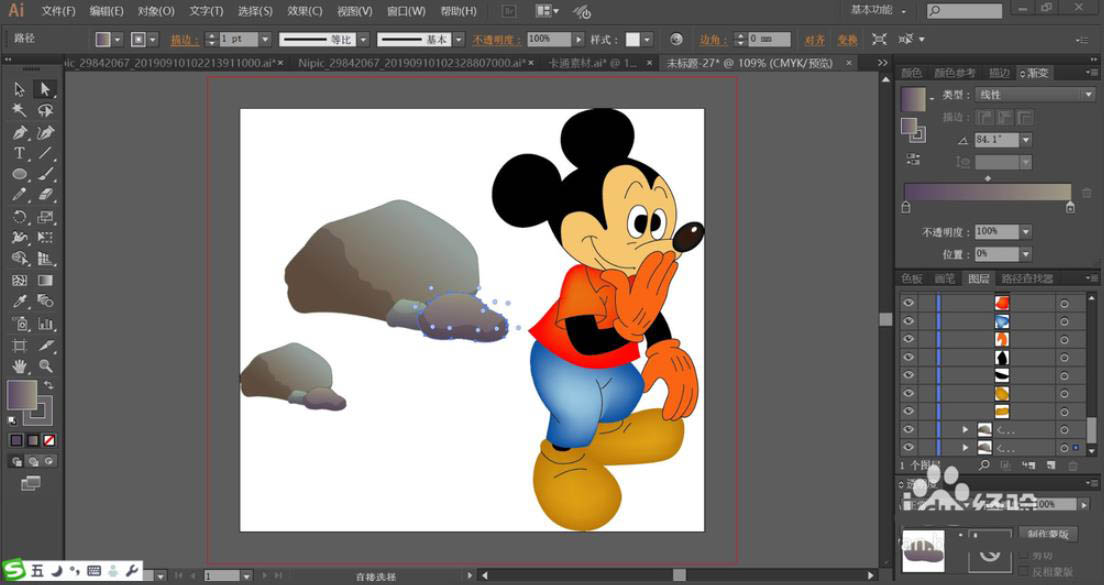Select the Direct Selection tool

[x=45, y=90]
